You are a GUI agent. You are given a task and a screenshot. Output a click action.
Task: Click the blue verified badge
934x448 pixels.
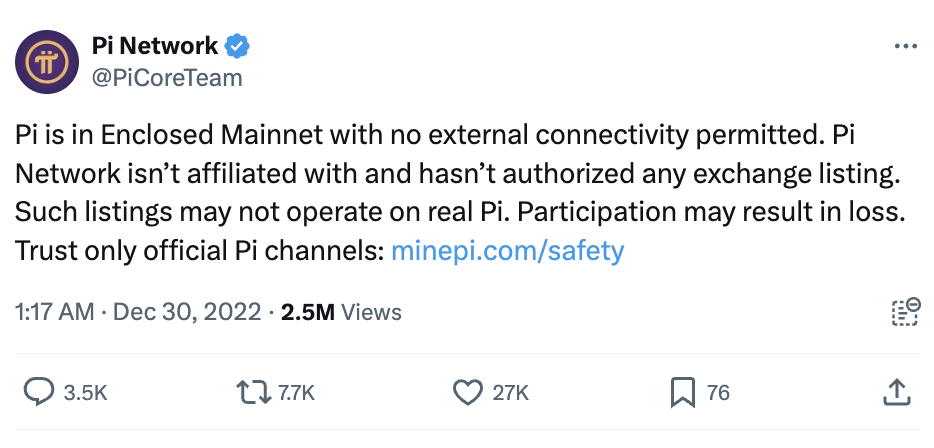tap(237, 45)
